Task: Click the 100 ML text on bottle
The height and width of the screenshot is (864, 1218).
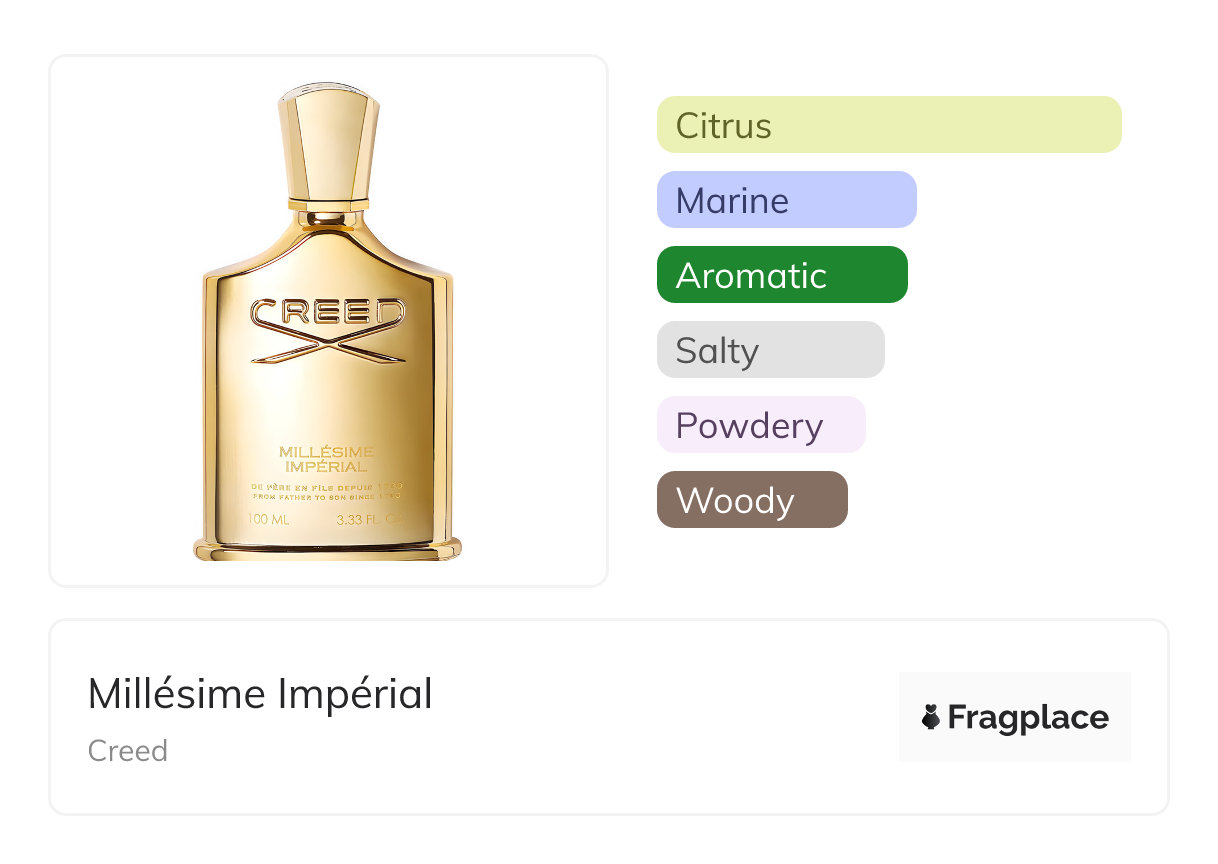Action: pyautogui.click(x=269, y=519)
